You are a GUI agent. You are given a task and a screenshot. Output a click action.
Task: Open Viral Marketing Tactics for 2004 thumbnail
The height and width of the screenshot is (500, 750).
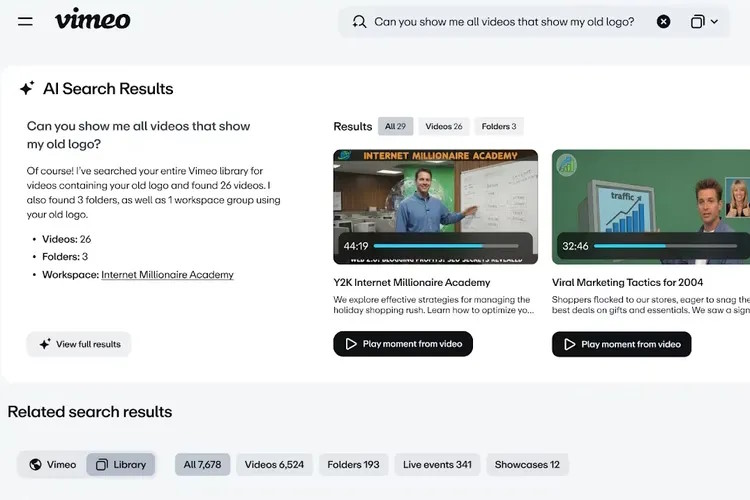[x=651, y=207]
